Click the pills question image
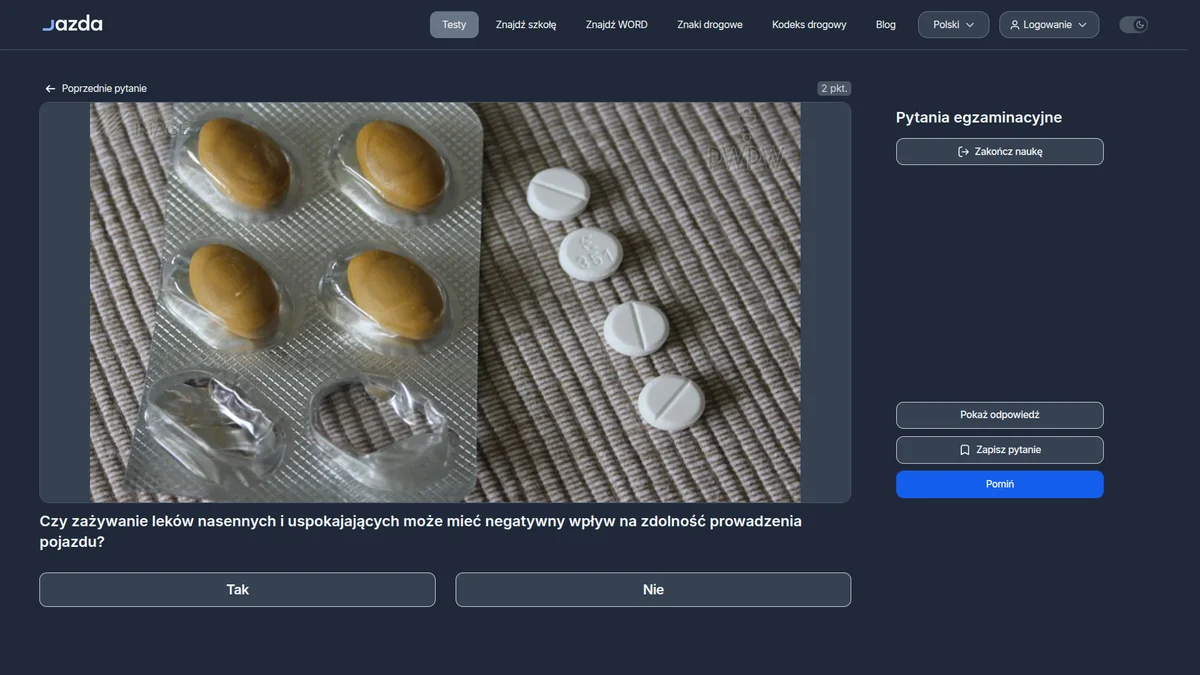 [x=445, y=302]
